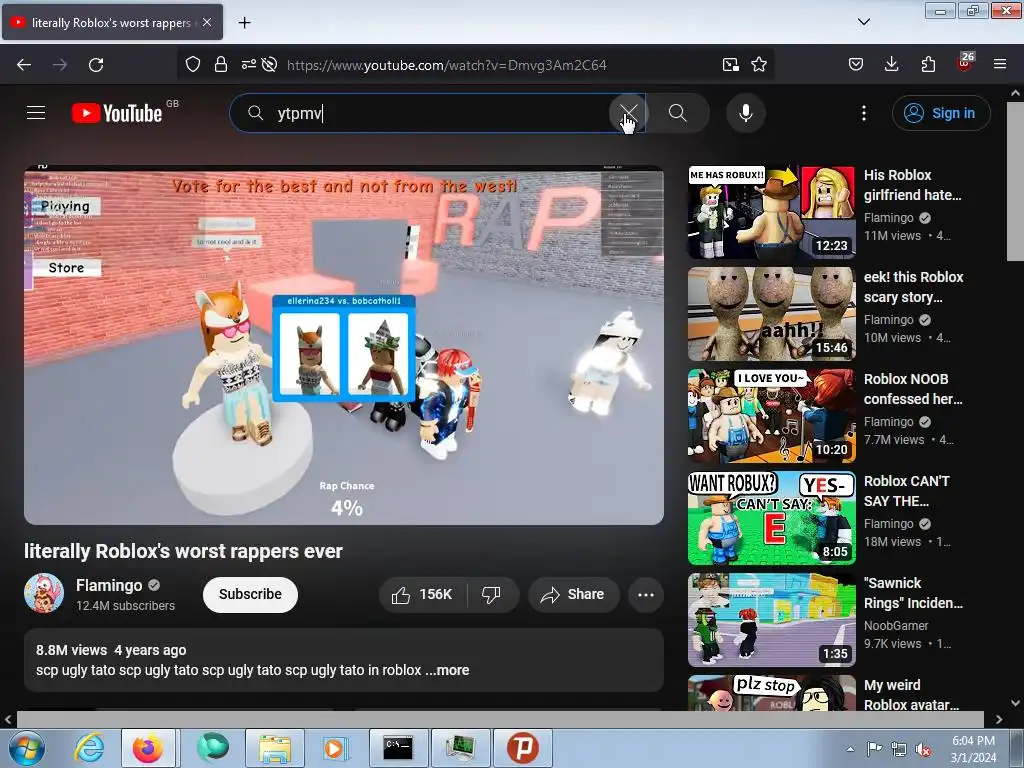Open the site permissions icon in the address bar
This screenshot has height=768, width=1024.
249,64
